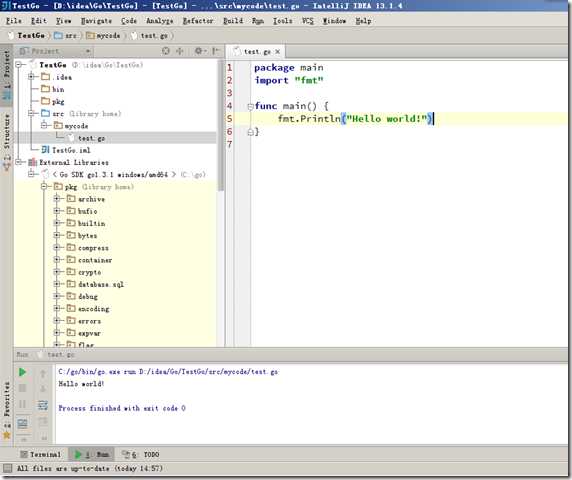Open the Help menu

[363, 21]
